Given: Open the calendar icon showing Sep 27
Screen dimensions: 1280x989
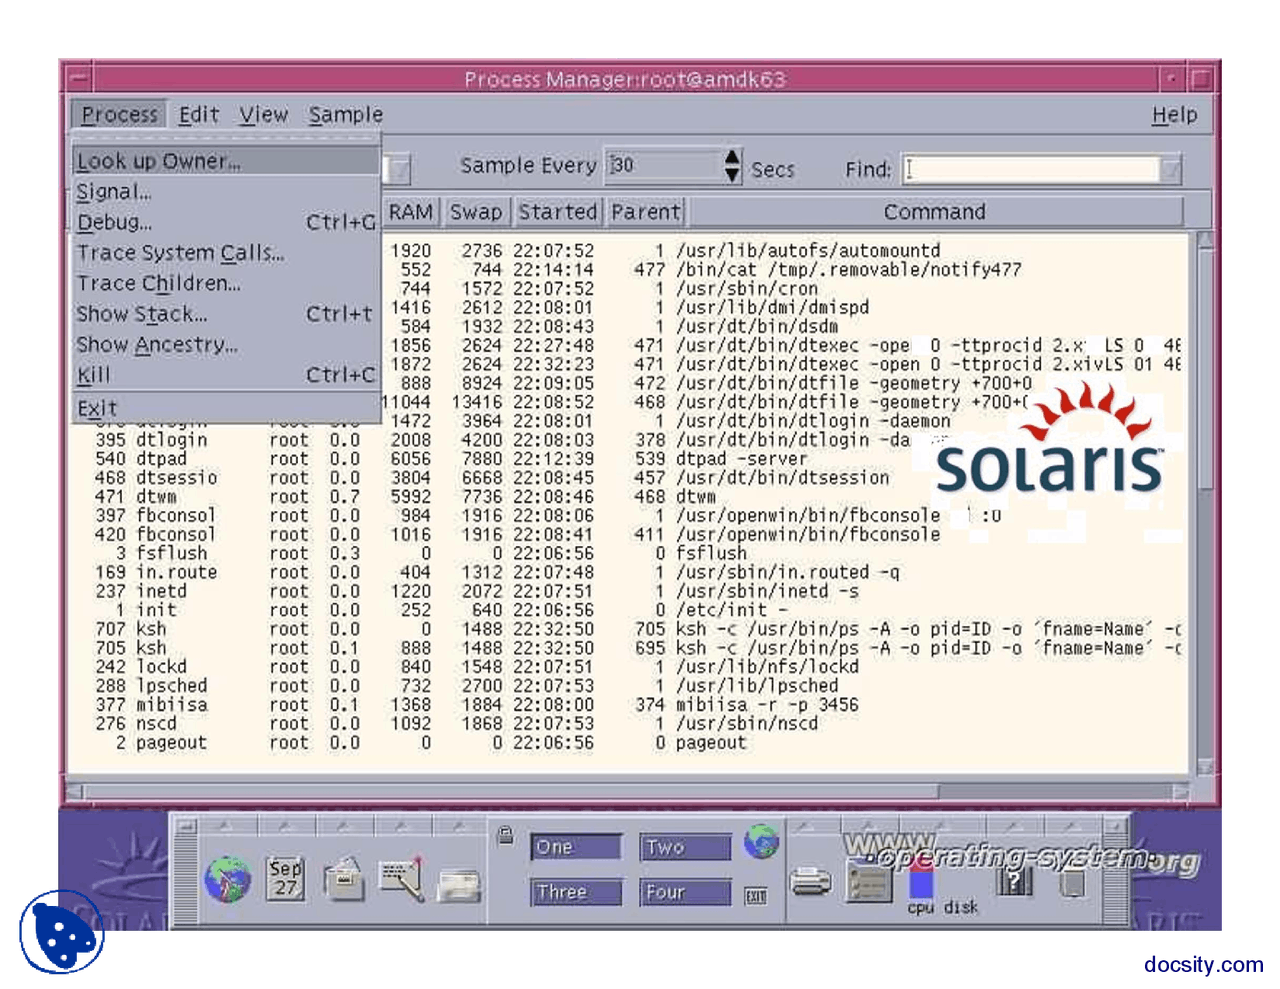Looking at the screenshot, I should [286, 878].
